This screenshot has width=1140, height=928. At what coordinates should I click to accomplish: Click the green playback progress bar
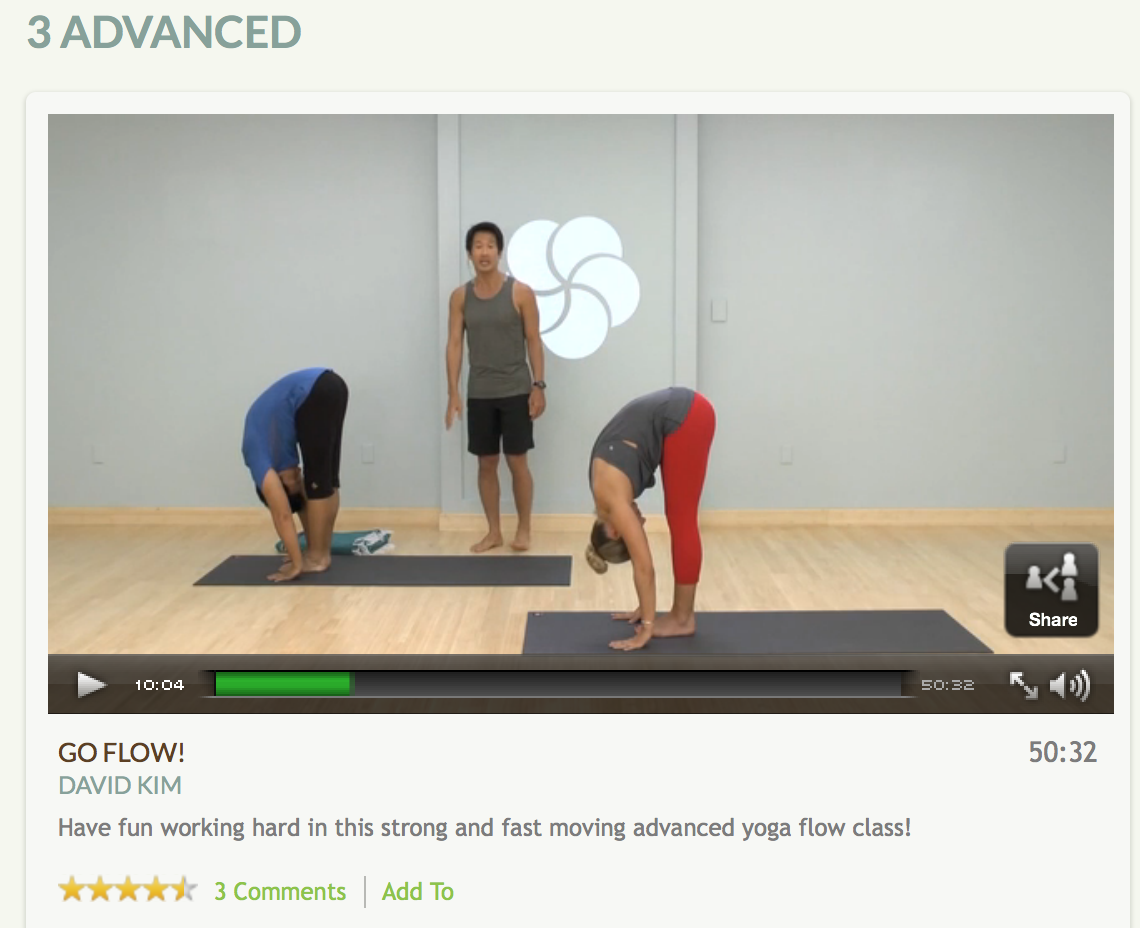(x=284, y=684)
